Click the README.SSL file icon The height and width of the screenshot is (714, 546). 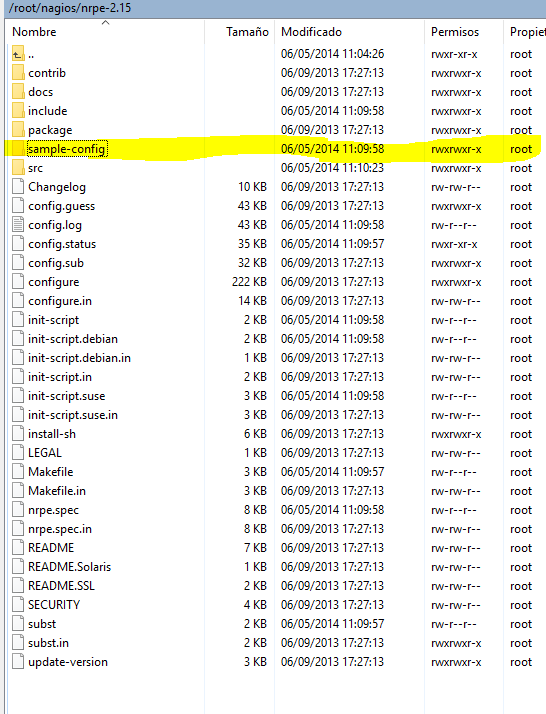[x=18, y=586]
